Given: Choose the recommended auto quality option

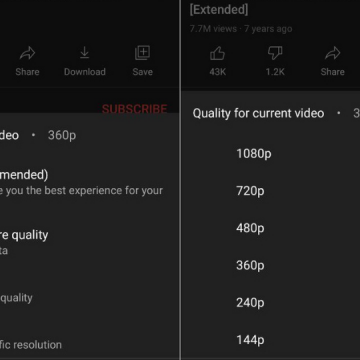Looking at the screenshot, I should (82, 183).
